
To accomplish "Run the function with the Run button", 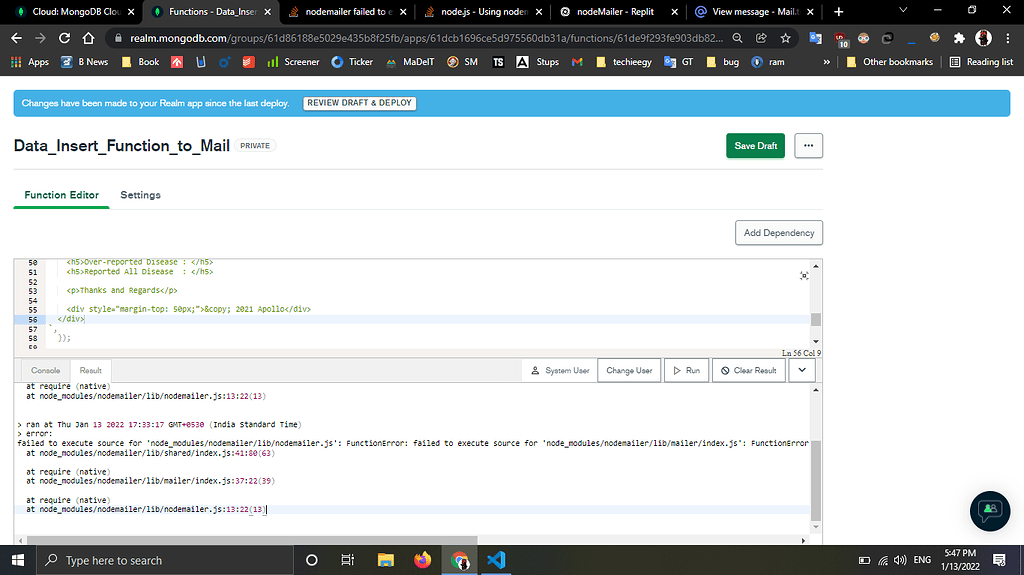I will 685,370.
